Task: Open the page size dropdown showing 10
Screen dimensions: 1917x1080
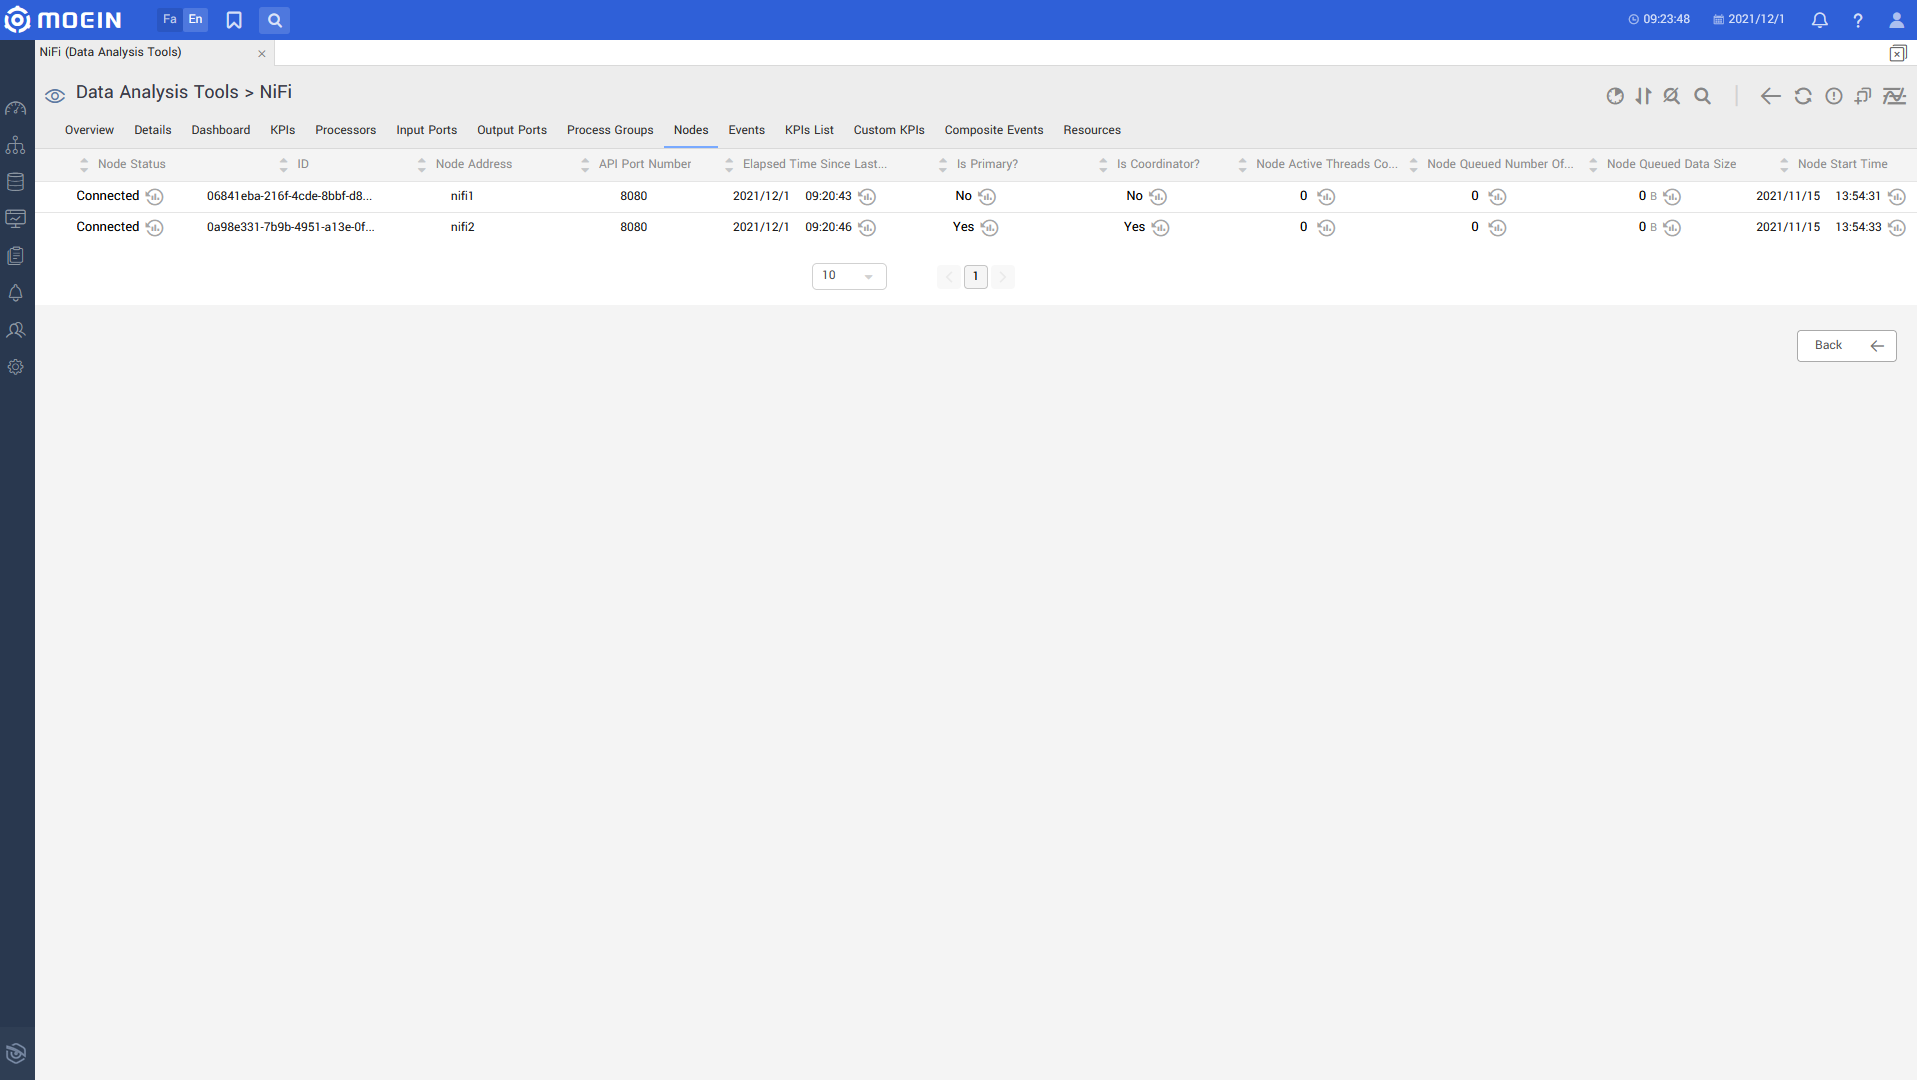Action: click(x=849, y=276)
